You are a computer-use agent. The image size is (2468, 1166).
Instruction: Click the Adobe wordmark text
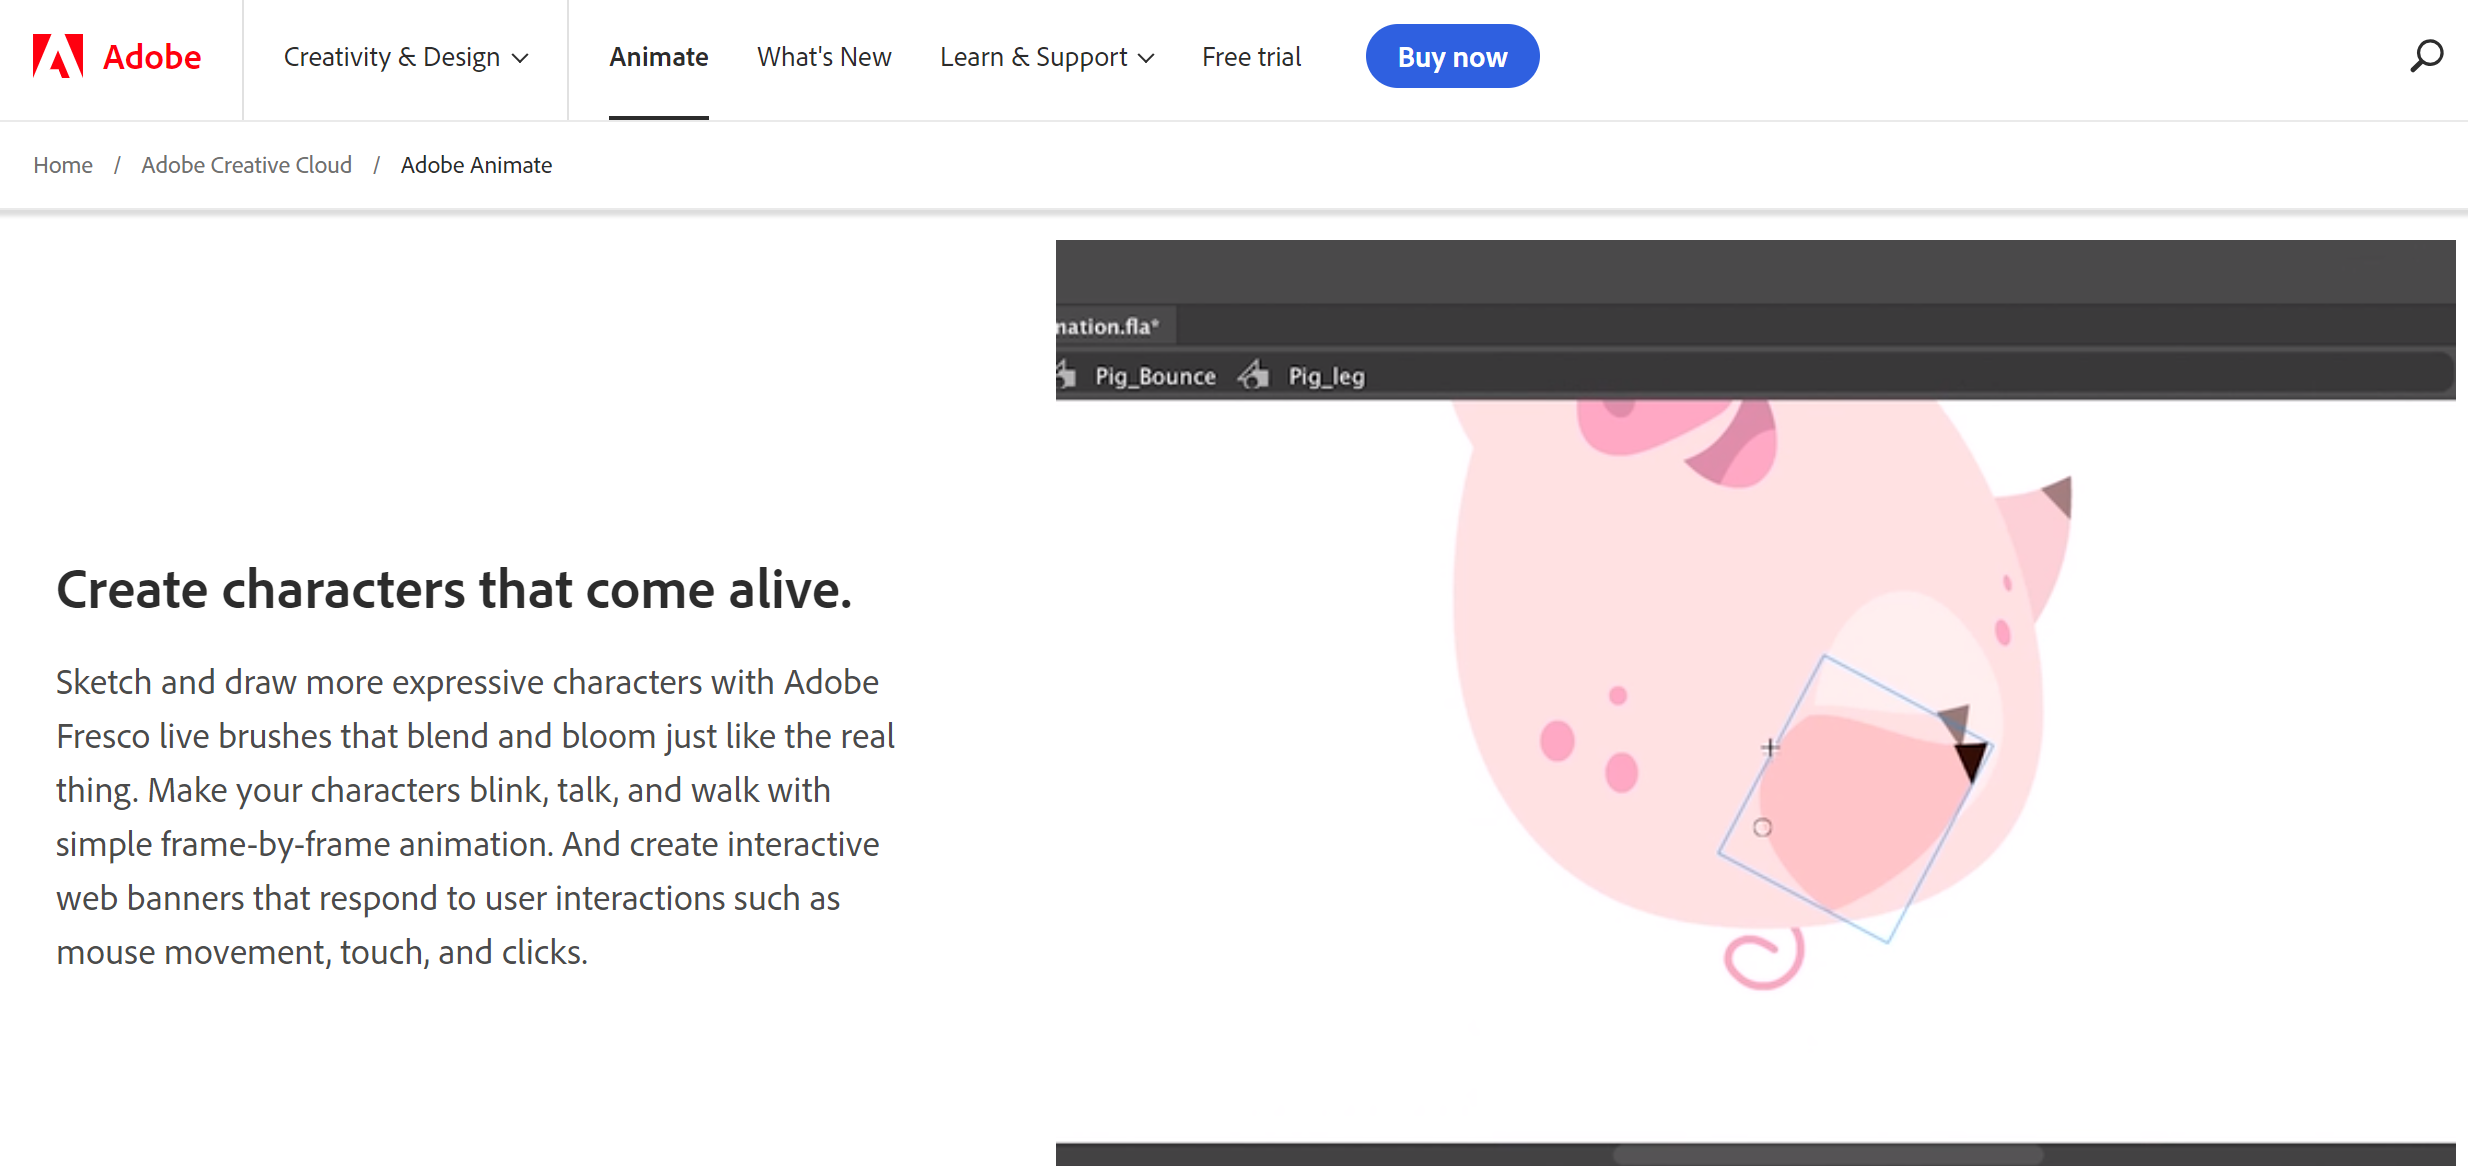click(x=152, y=57)
